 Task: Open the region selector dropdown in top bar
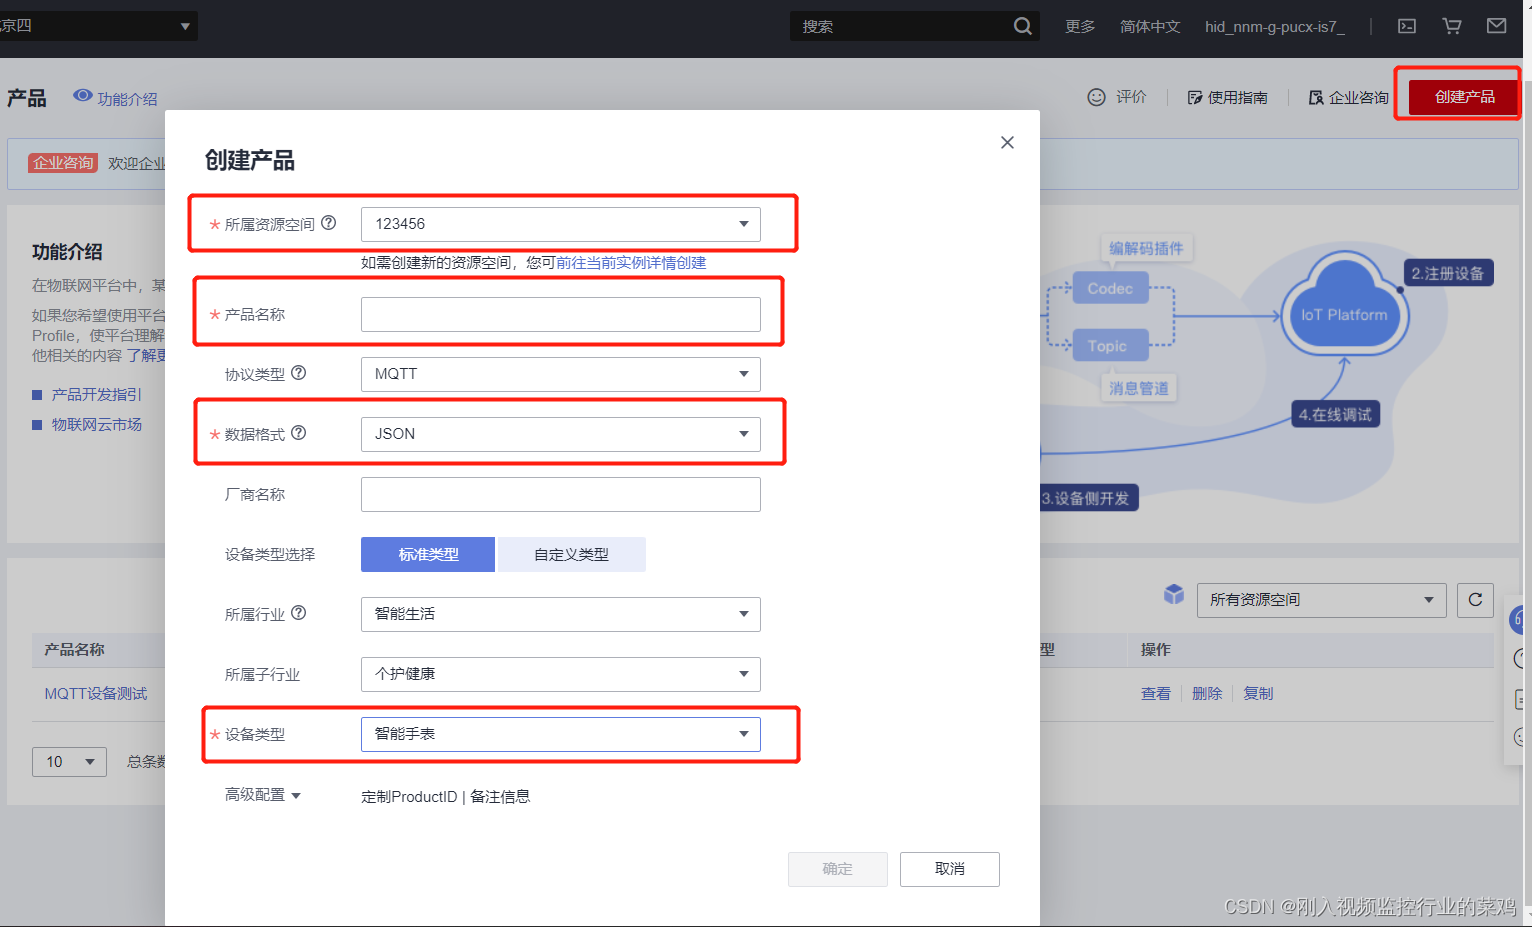(x=98, y=26)
